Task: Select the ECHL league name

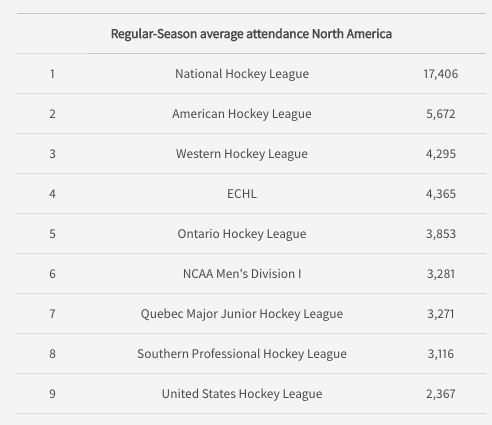Action: pyautogui.click(x=242, y=194)
